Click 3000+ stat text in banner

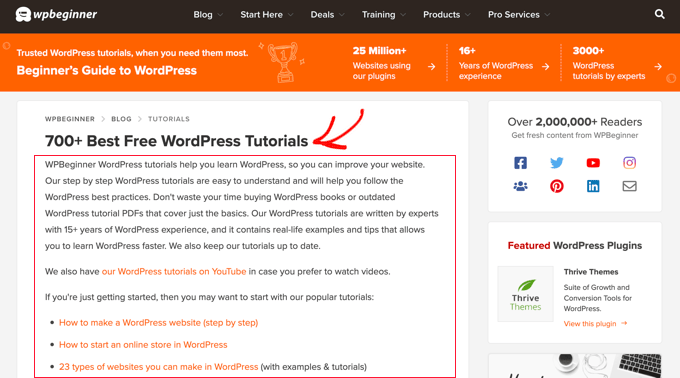[x=588, y=51]
